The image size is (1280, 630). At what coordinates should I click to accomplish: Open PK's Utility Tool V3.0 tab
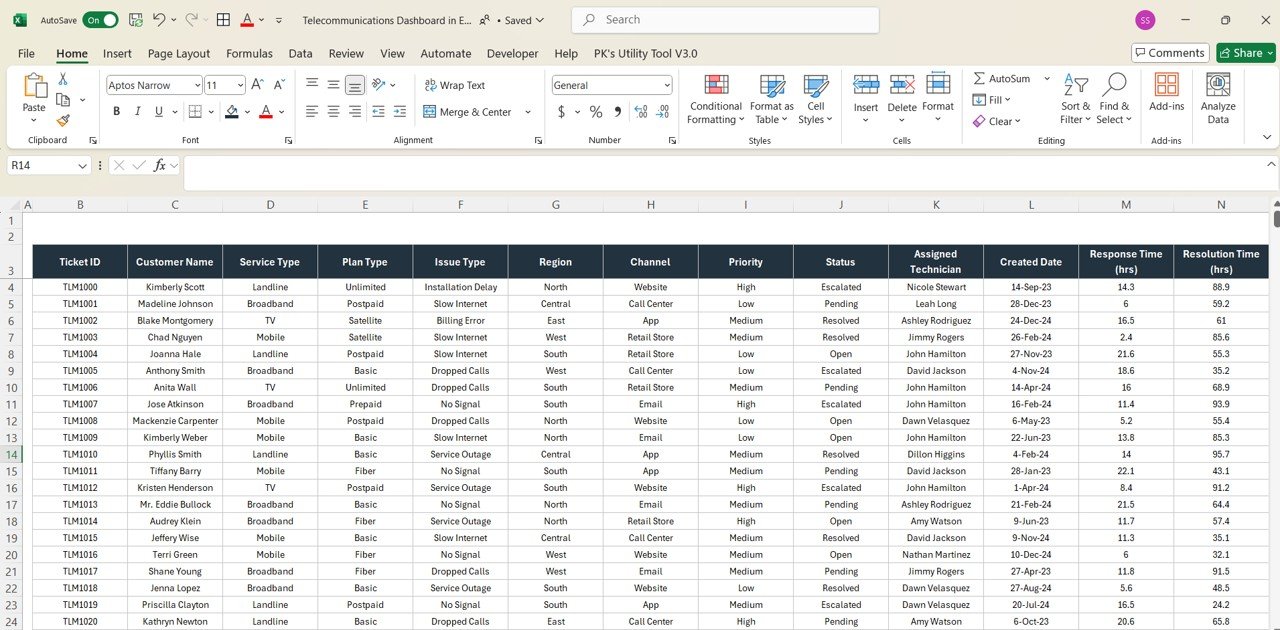(645, 54)
